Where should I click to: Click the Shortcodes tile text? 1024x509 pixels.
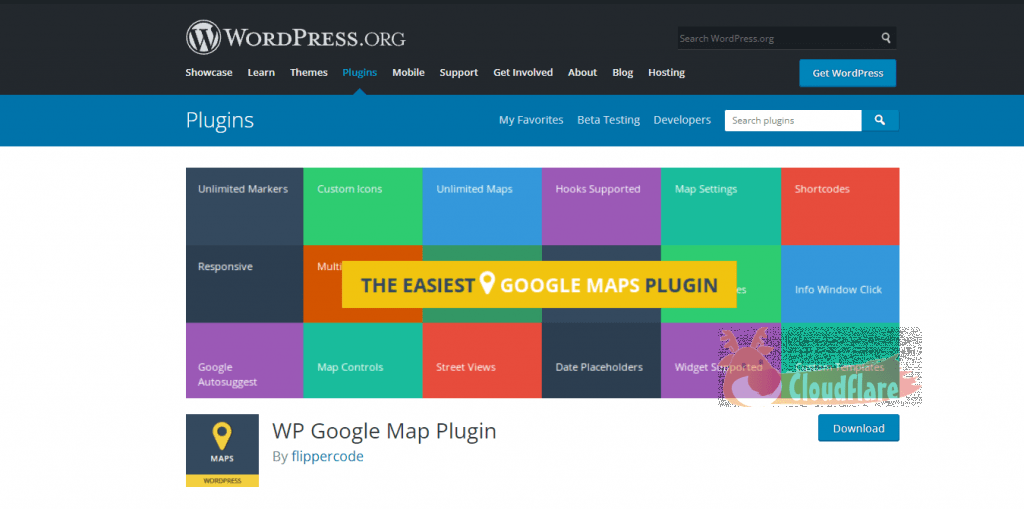(822, 189)
